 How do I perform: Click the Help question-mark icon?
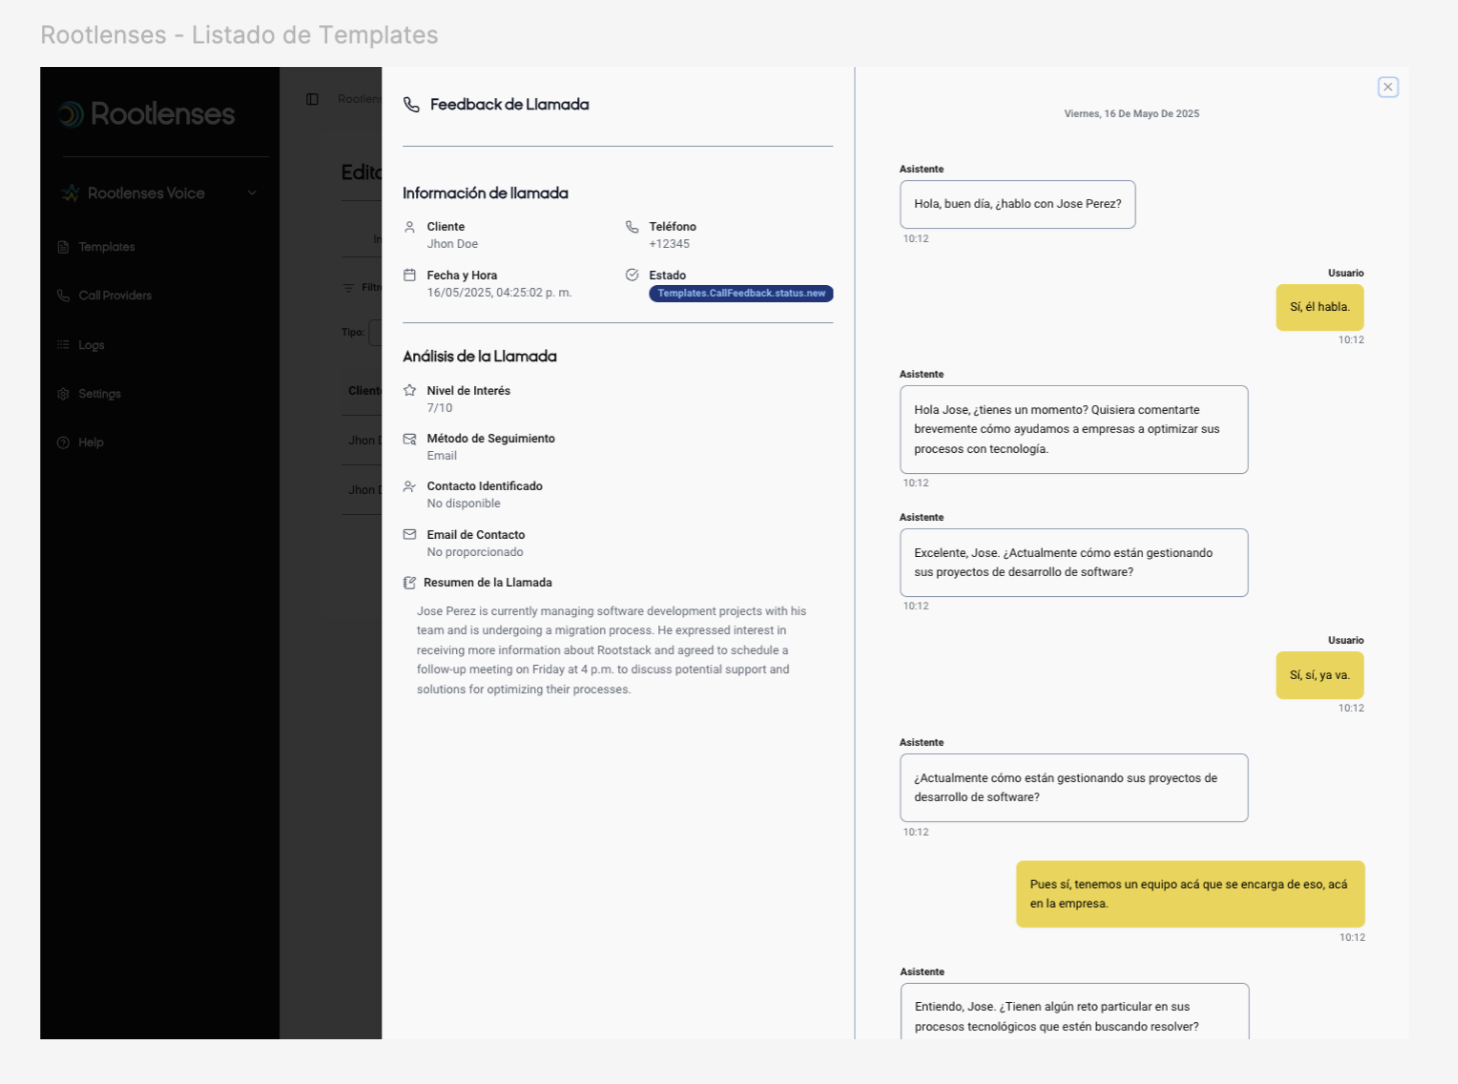point(63,442)
